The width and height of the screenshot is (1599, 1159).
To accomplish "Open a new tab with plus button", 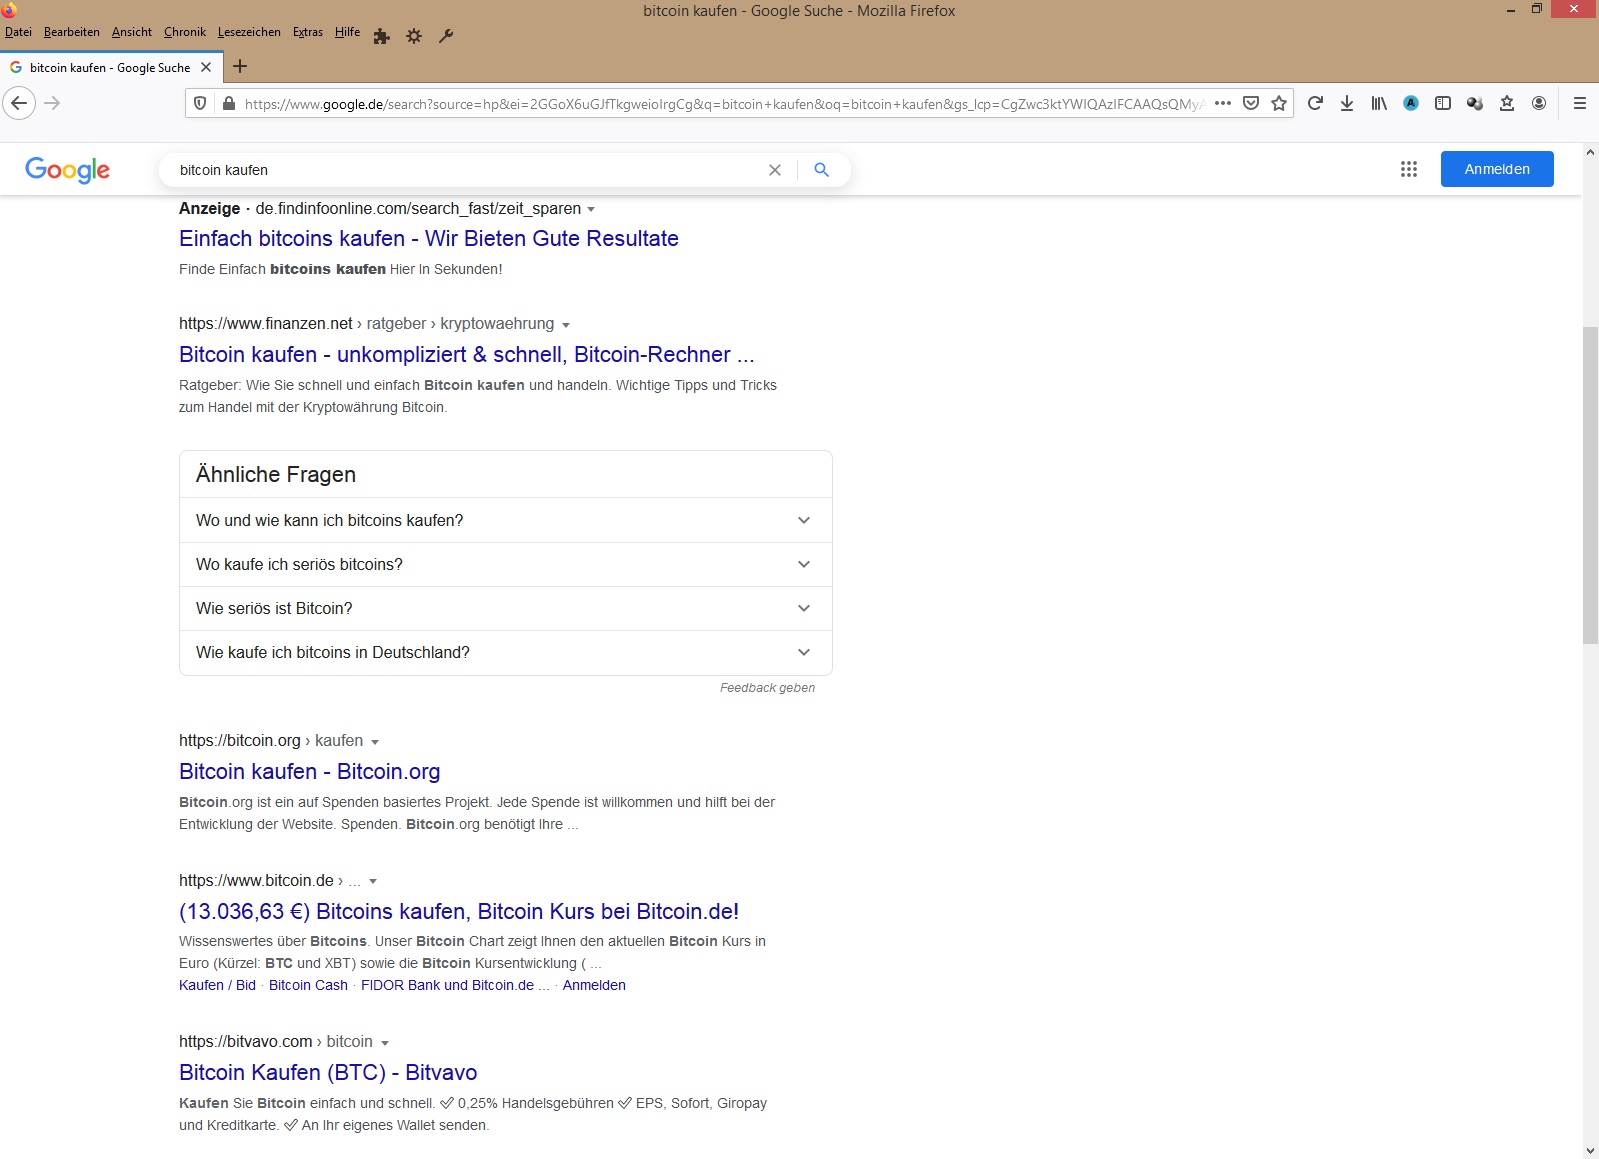I will click(x=240, y=67).
